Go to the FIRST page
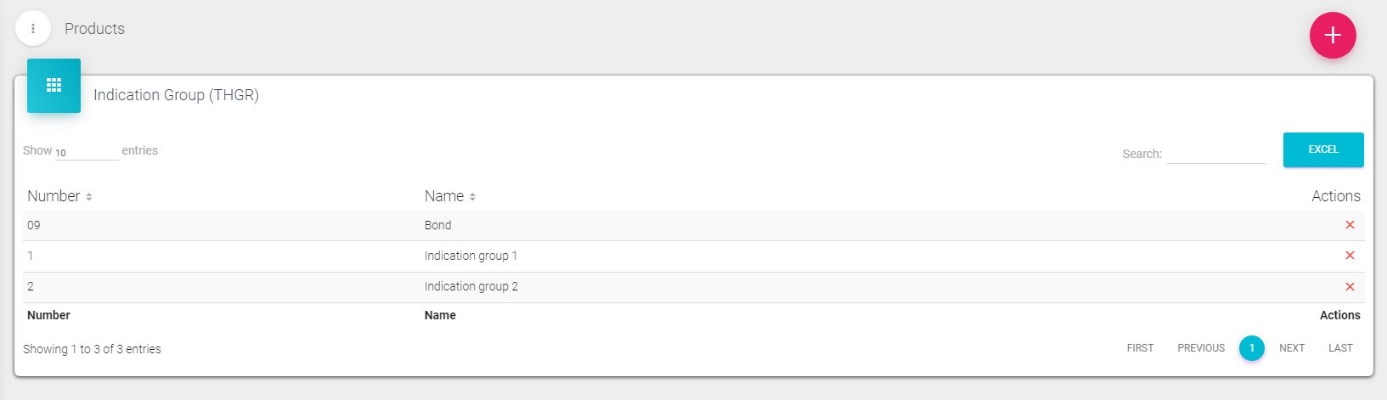 pos(1140,348)
